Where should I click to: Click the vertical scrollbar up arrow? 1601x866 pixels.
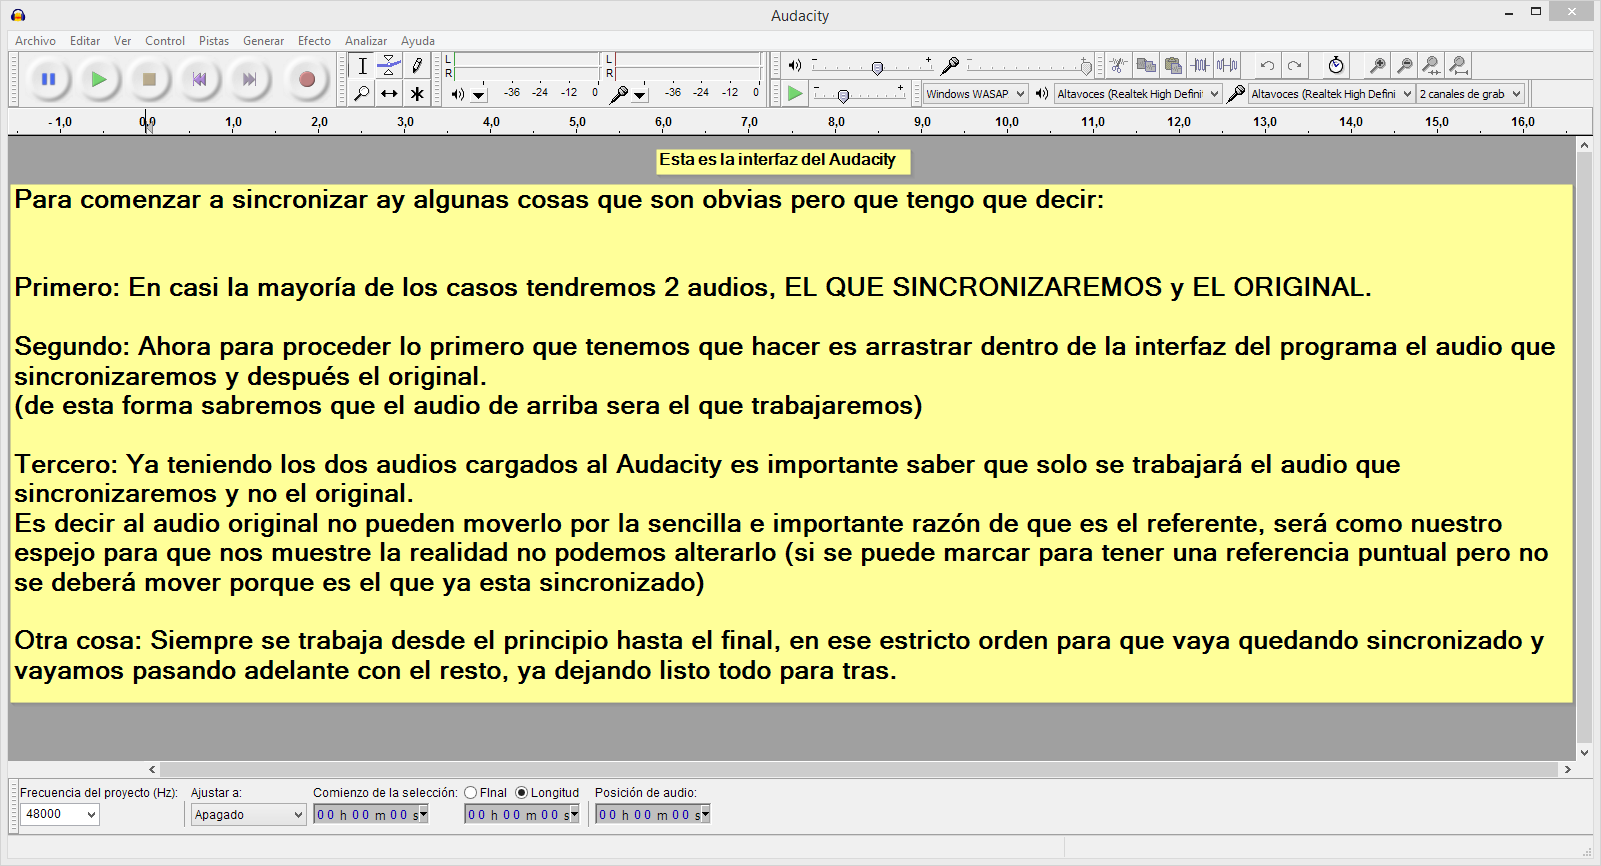pos(1584,145)
